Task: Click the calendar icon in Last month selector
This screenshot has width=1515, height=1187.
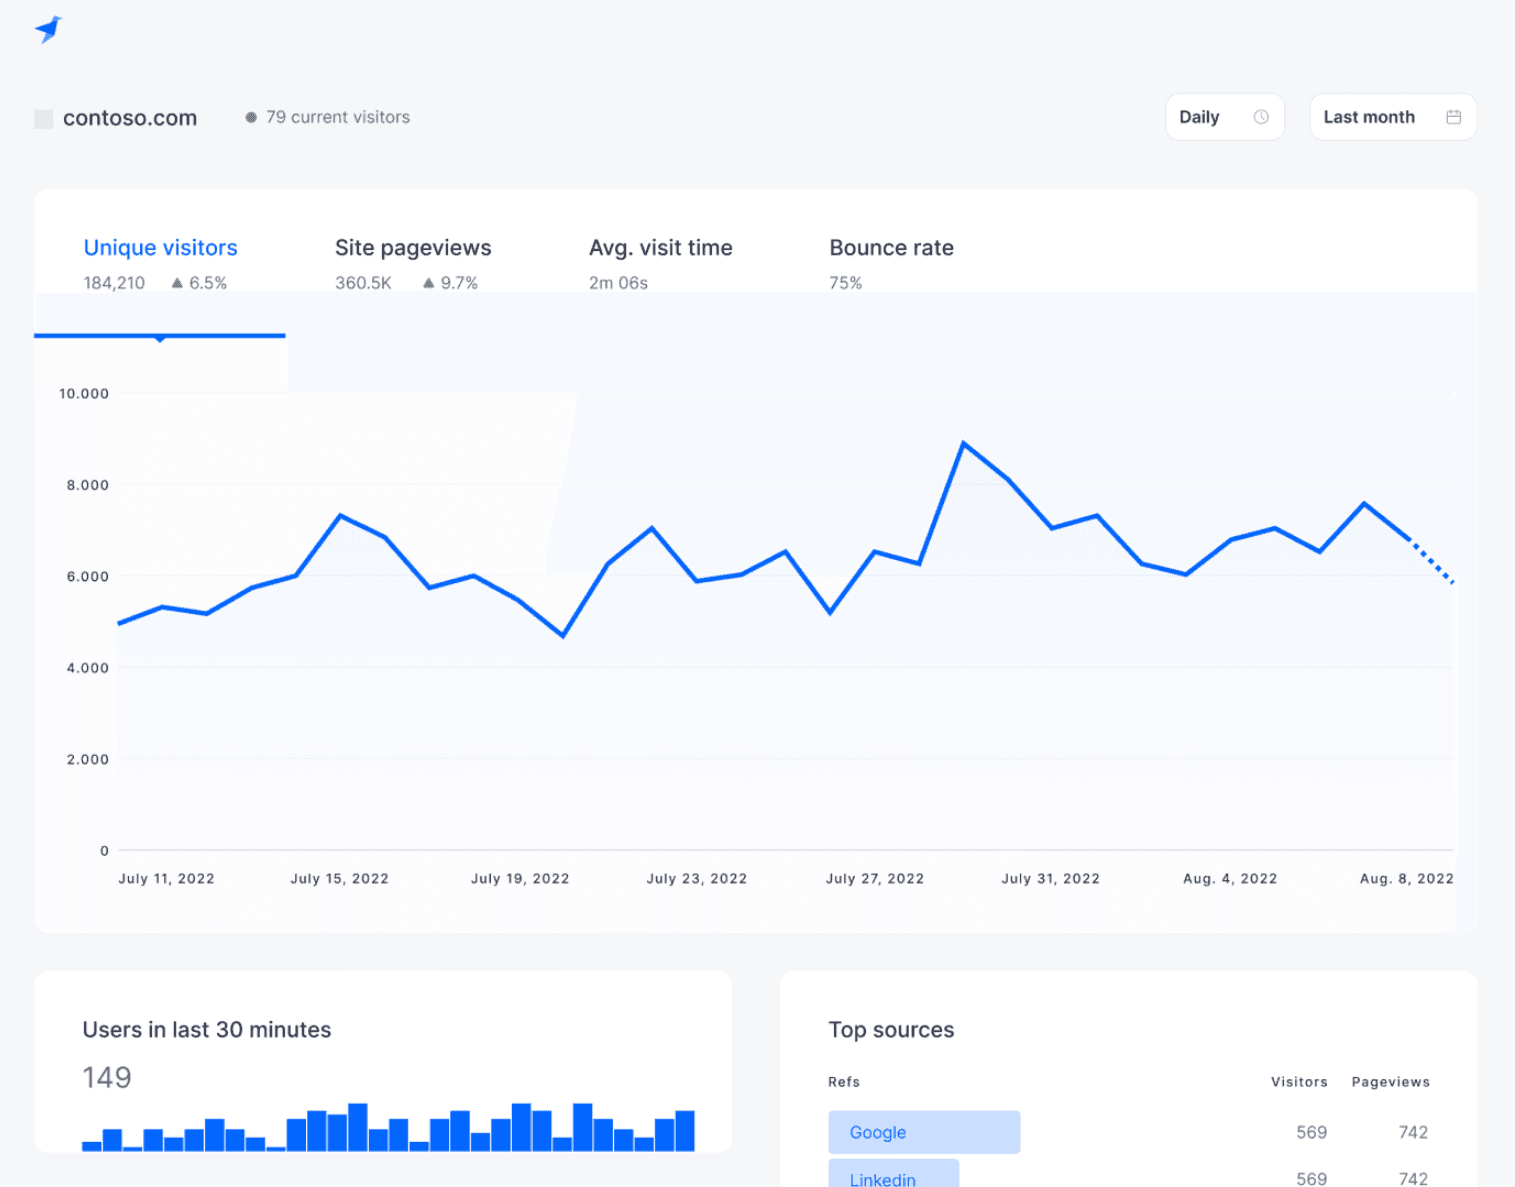Action: [1454, 117]
